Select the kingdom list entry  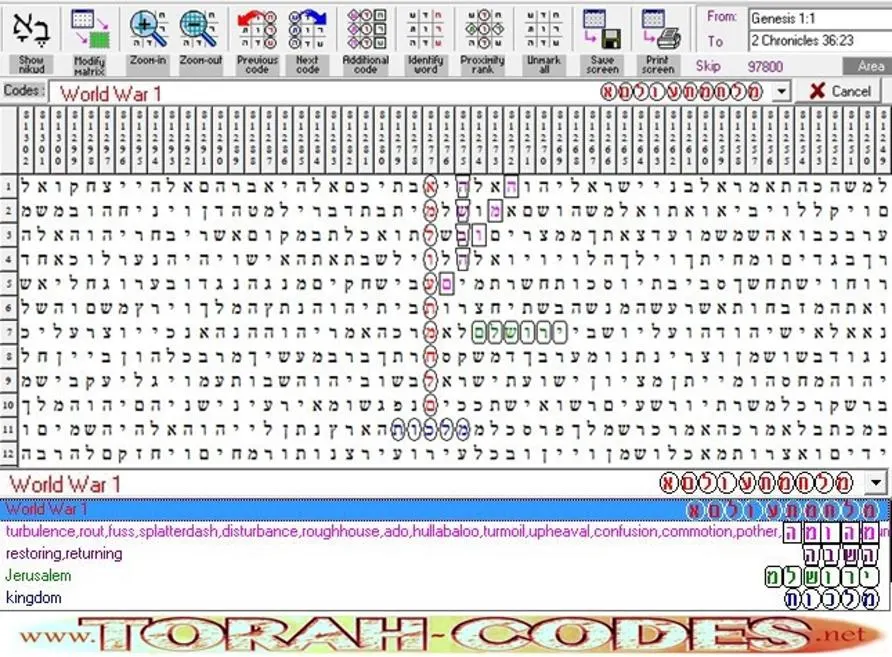444,598
